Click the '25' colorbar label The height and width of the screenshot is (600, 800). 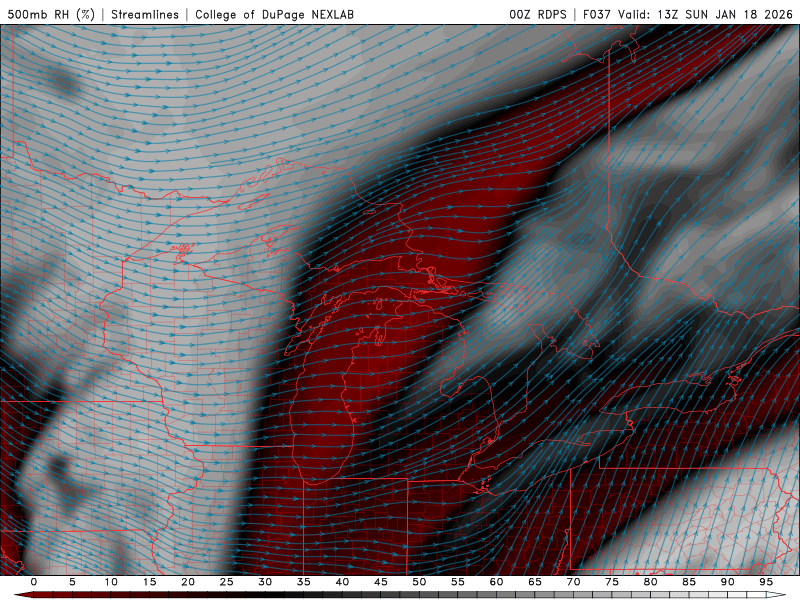point(227,582)
